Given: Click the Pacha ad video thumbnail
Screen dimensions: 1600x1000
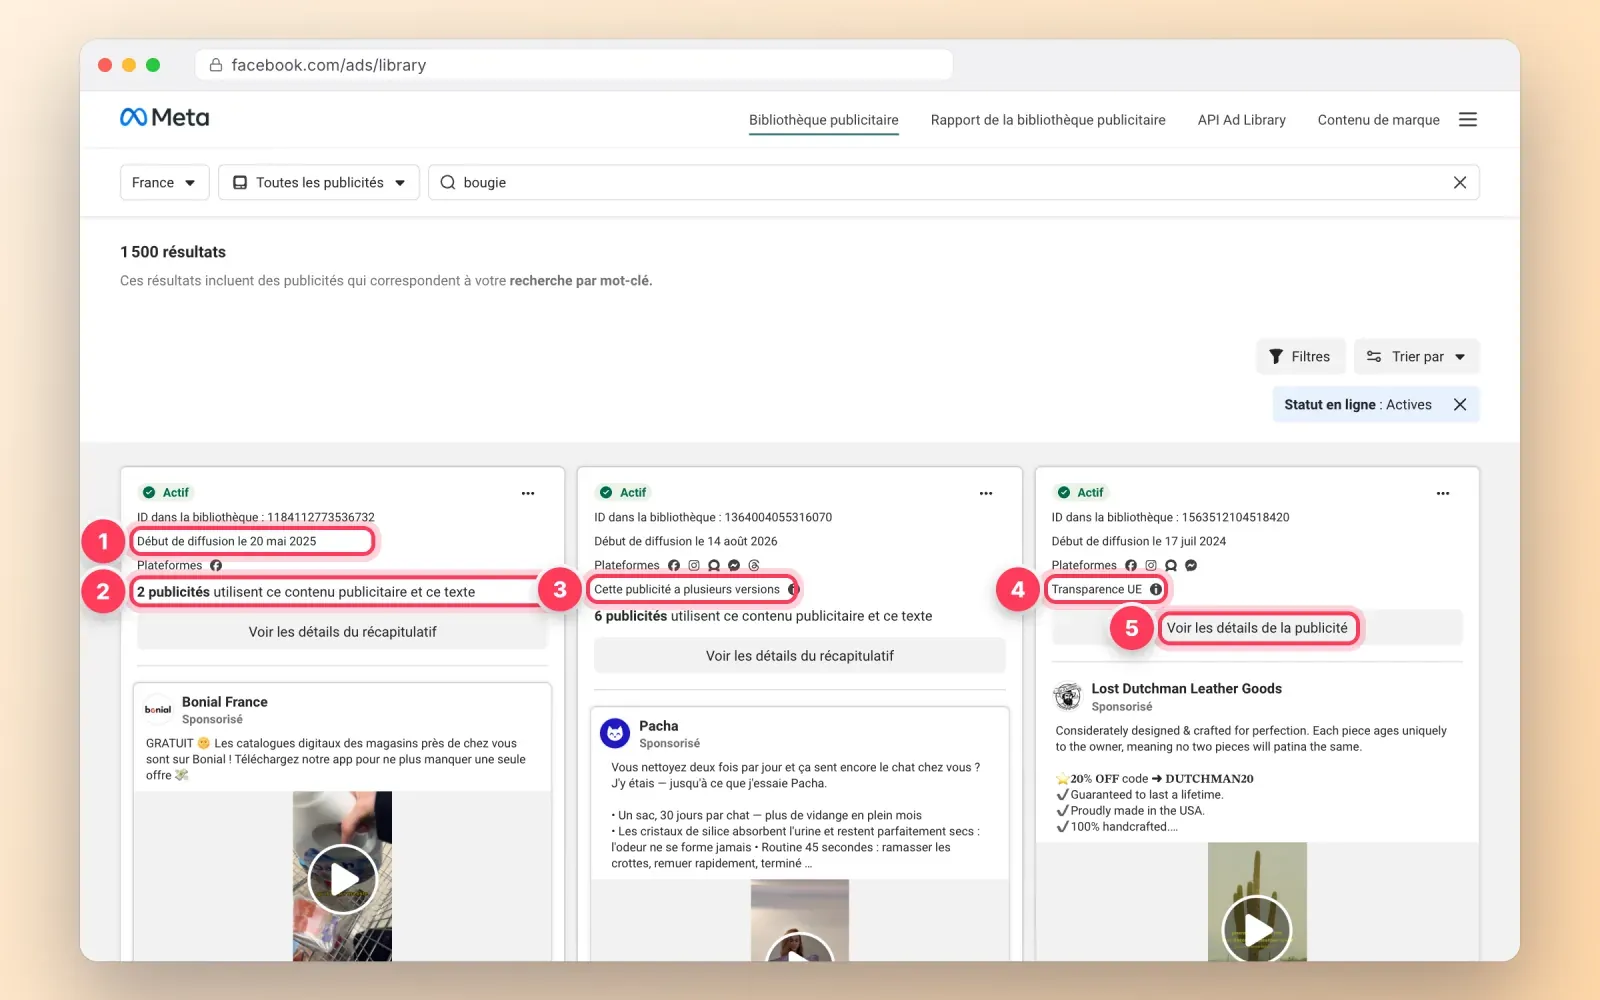Looking at the screenshot, I should tap(799, 920).
